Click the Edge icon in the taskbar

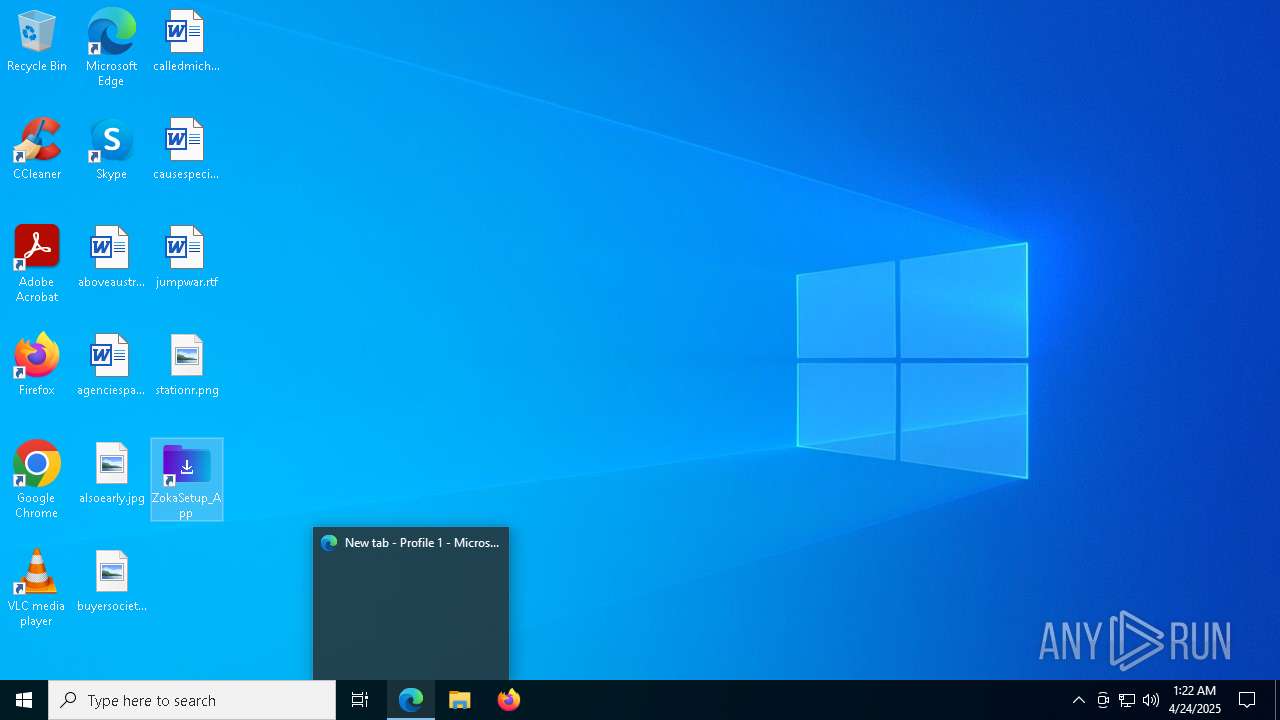coord(411,700)
